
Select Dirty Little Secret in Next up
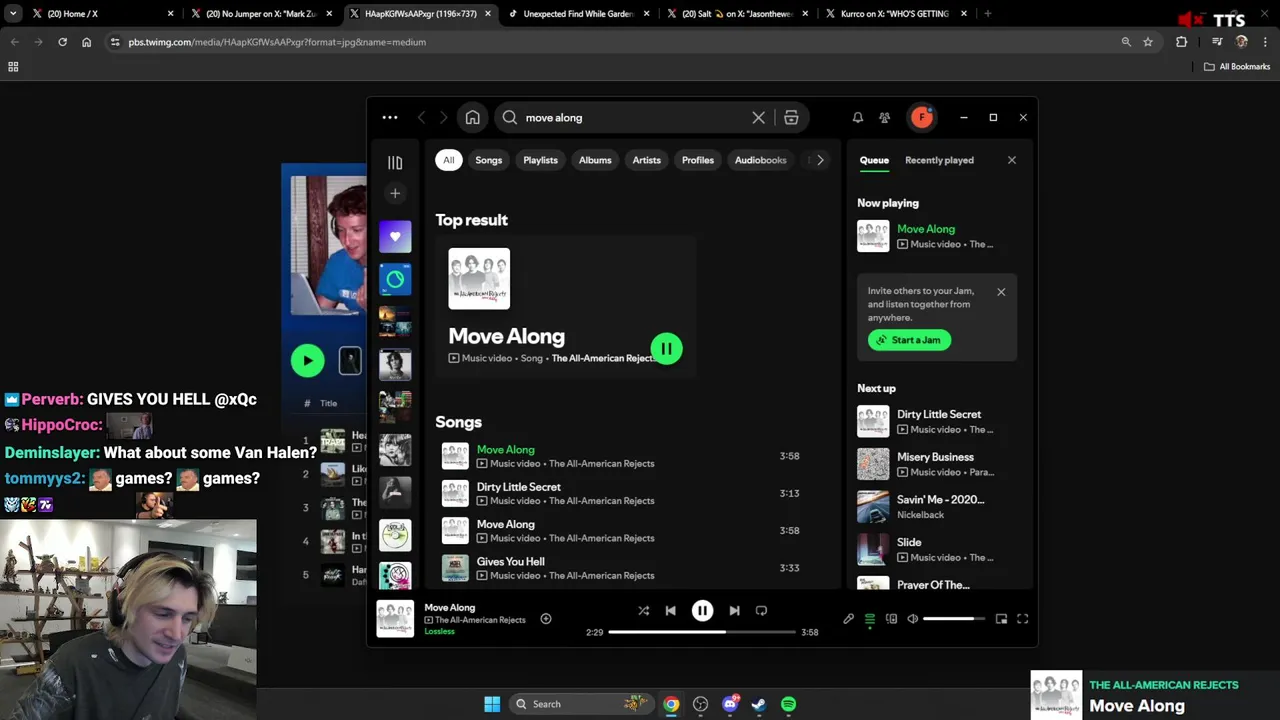pyautogui.click(x=937, y=422)
